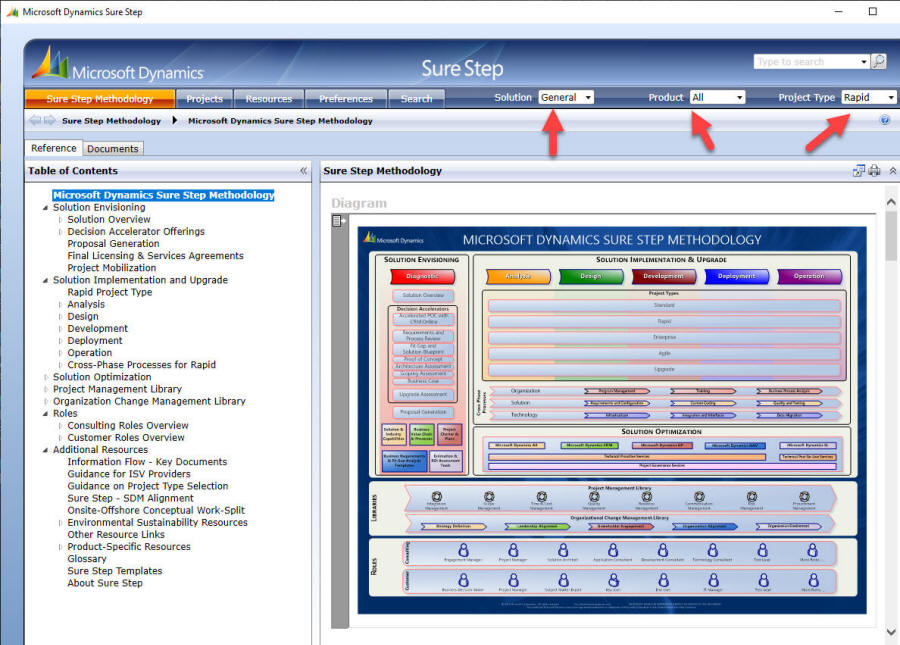Viewport: 900px width, 645px height.
Task: Expand the Decision Accelerator Offerings node
Action: 60,232
